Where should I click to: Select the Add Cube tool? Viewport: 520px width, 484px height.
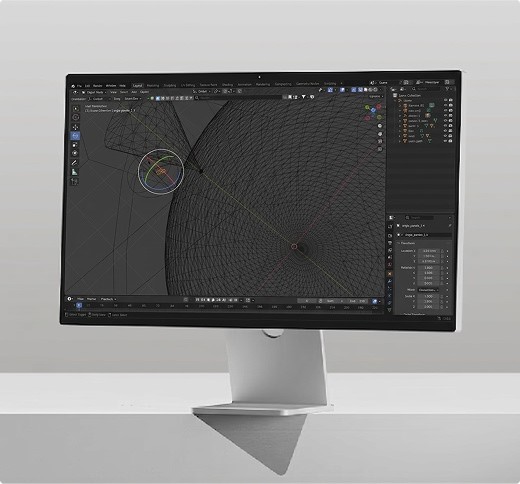(74, 181)
